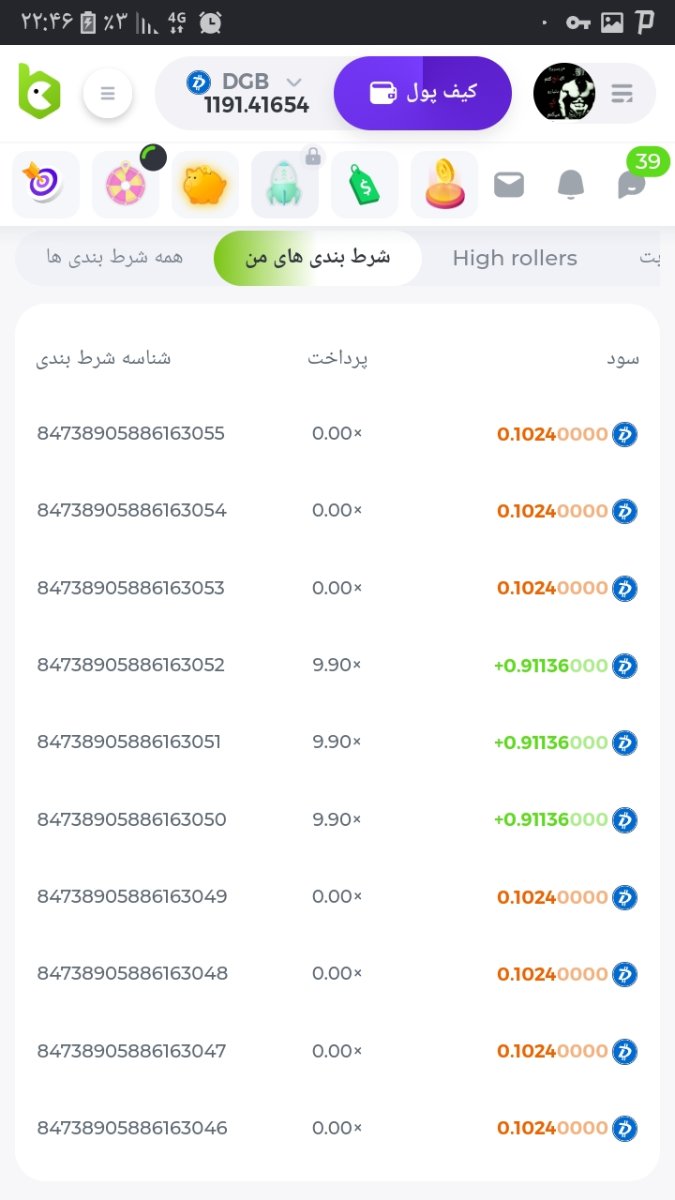The width and height of the screenshot is (675, 1200).
Task: Select the شرط بندی های من tab
Action: tap(318, 258)
